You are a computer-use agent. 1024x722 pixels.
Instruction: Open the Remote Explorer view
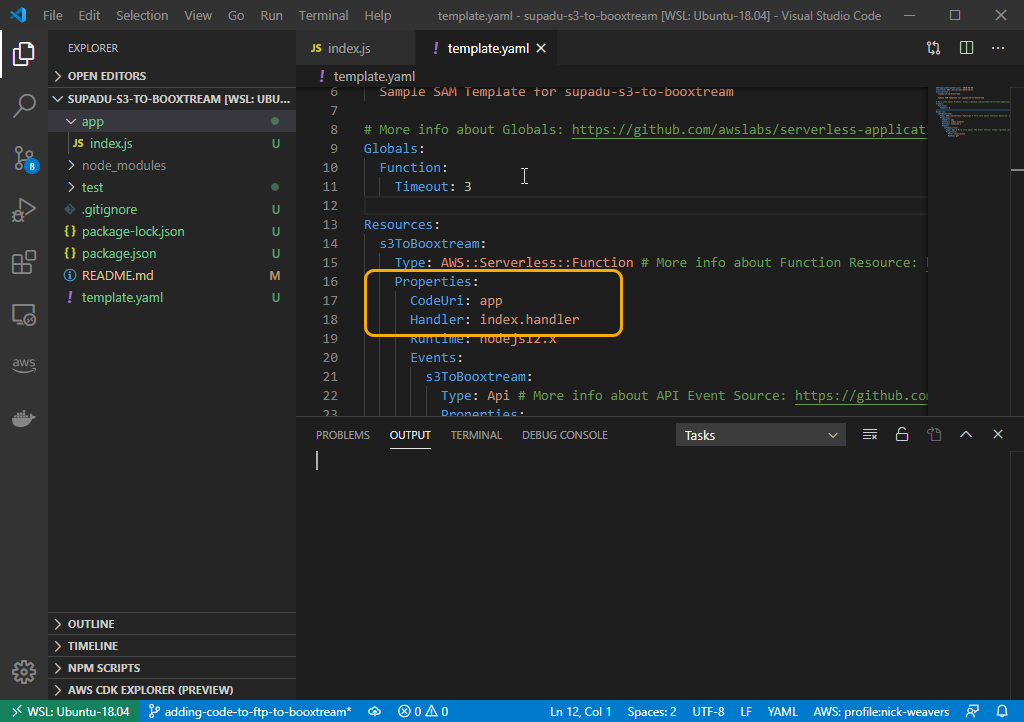24,315
